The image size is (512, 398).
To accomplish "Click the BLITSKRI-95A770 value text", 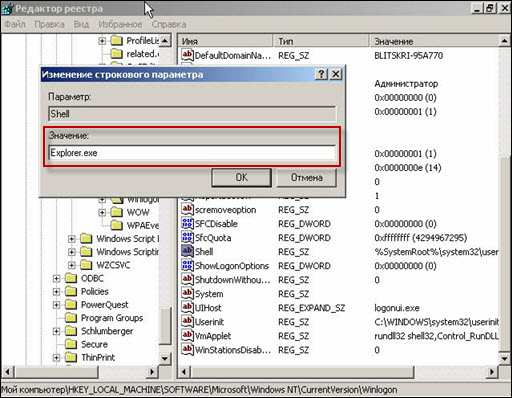I will 408,55.
